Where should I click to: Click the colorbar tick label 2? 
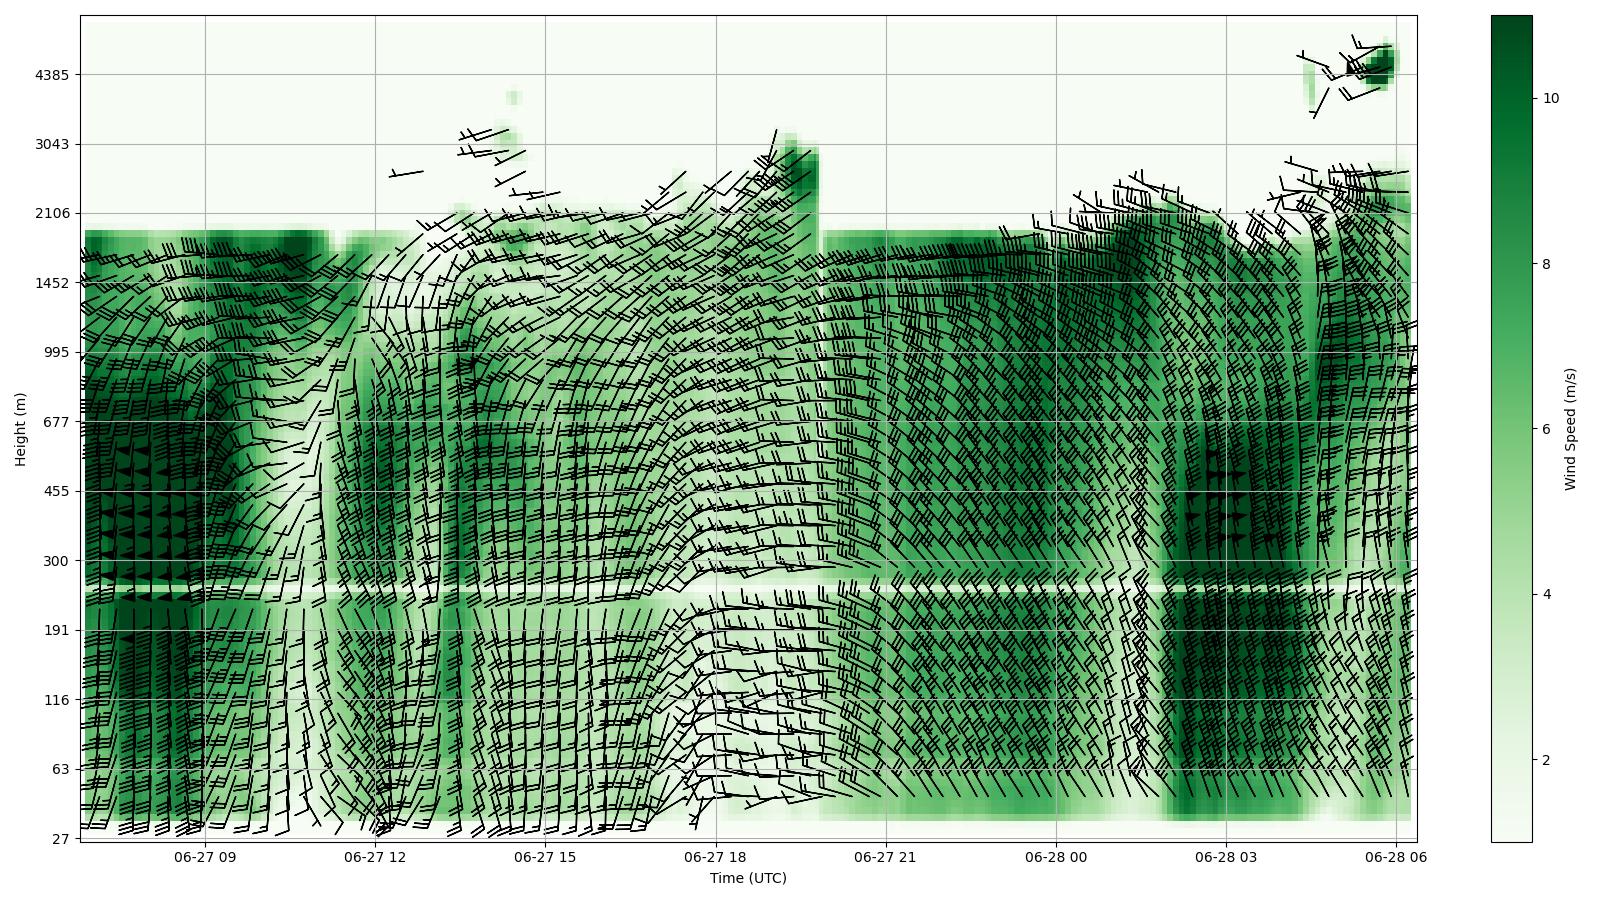(1547, 760)
